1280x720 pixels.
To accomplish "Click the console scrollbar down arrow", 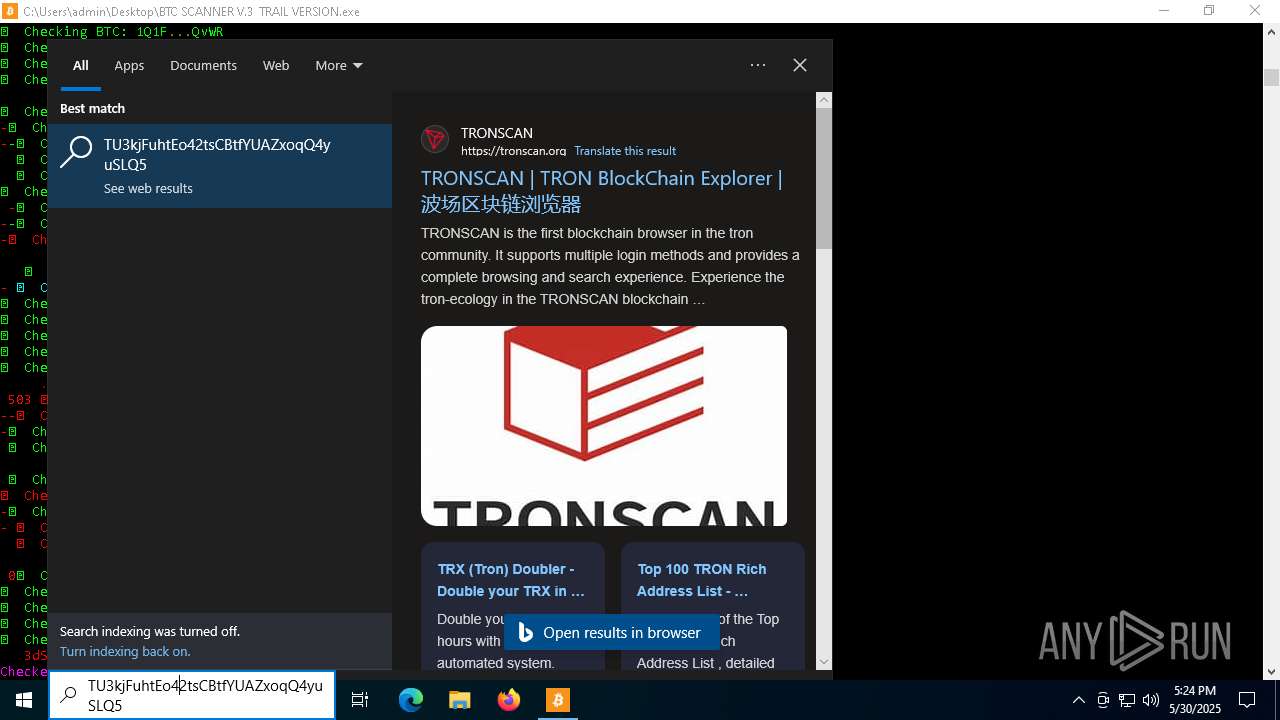I will point(1271,672).
